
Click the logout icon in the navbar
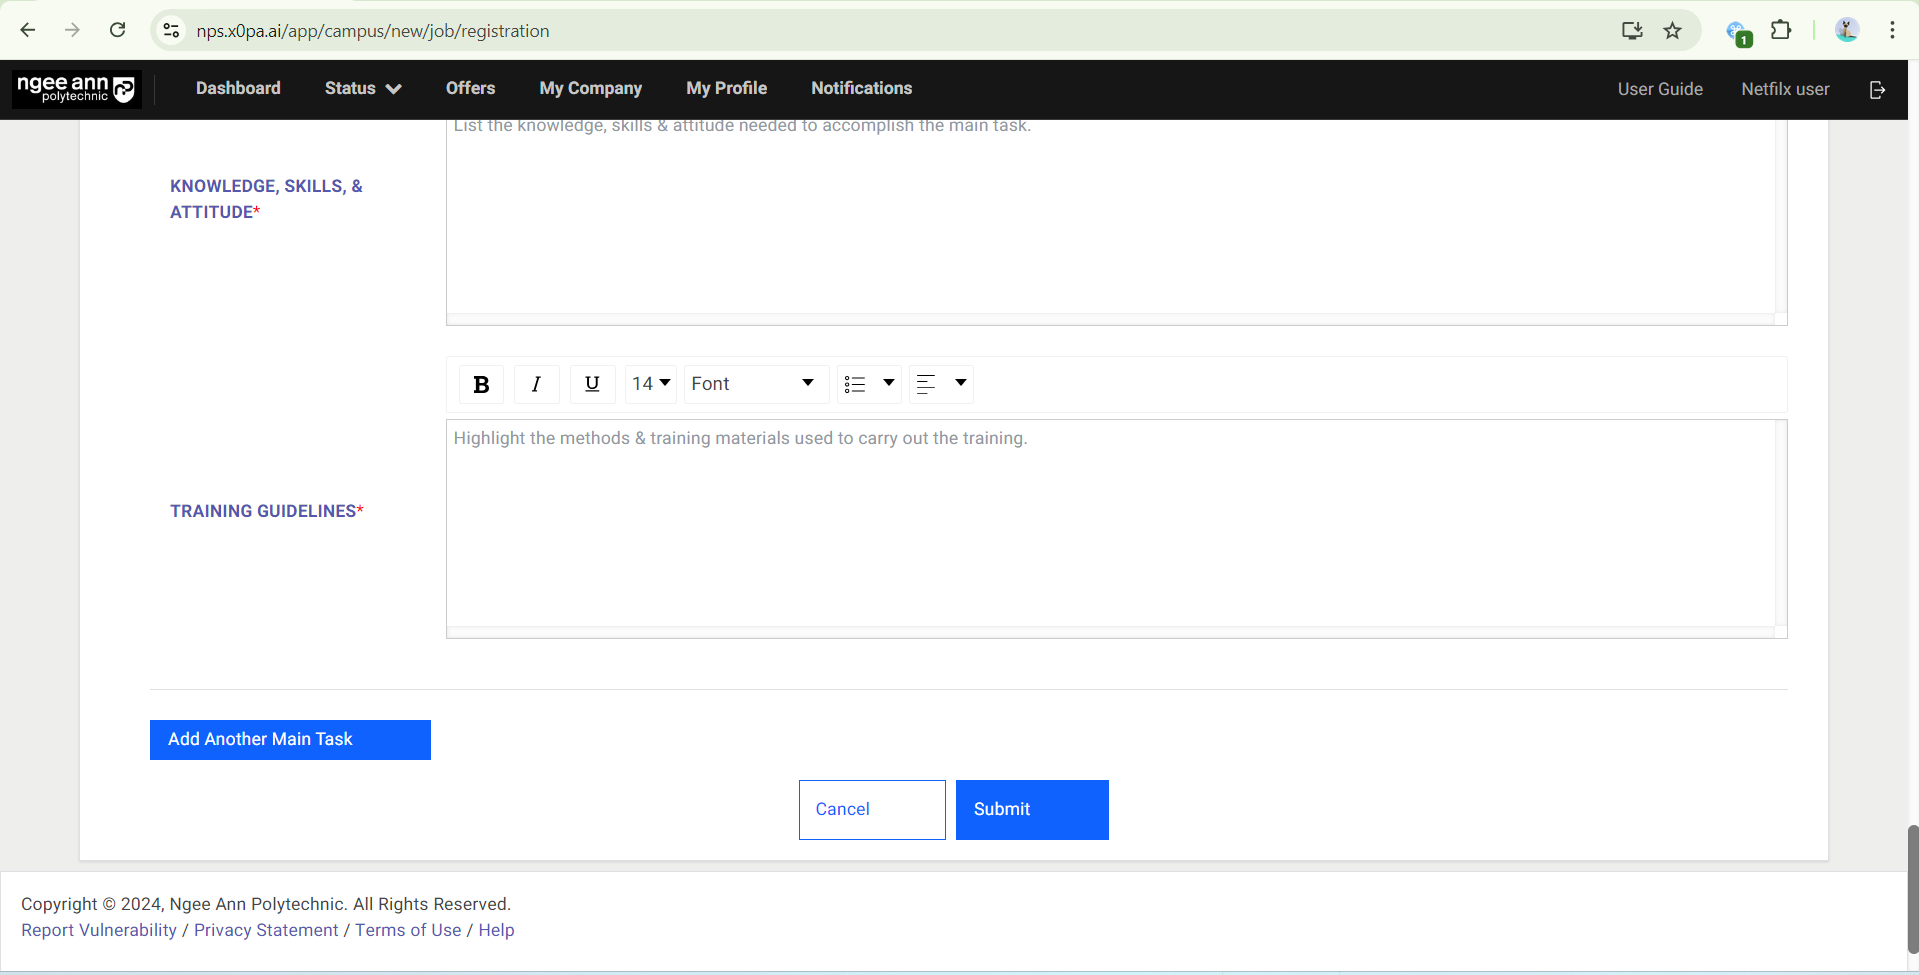tap(1877, 89)
